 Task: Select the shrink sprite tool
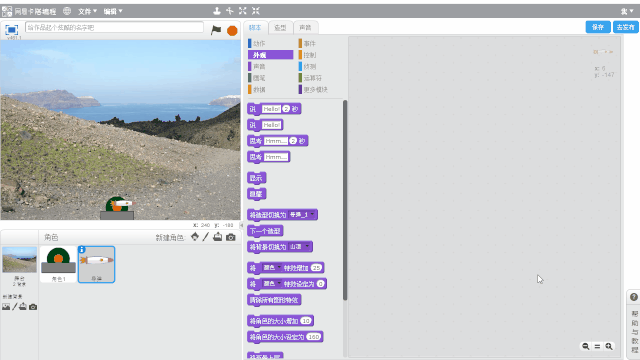click(x=256, y=11)
